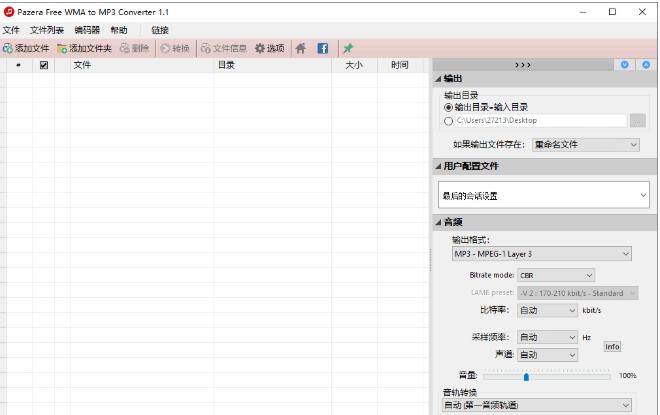Open the Facebook icon in toolbar
This screenshot has height=415, width=660.
tap(323, 48)
